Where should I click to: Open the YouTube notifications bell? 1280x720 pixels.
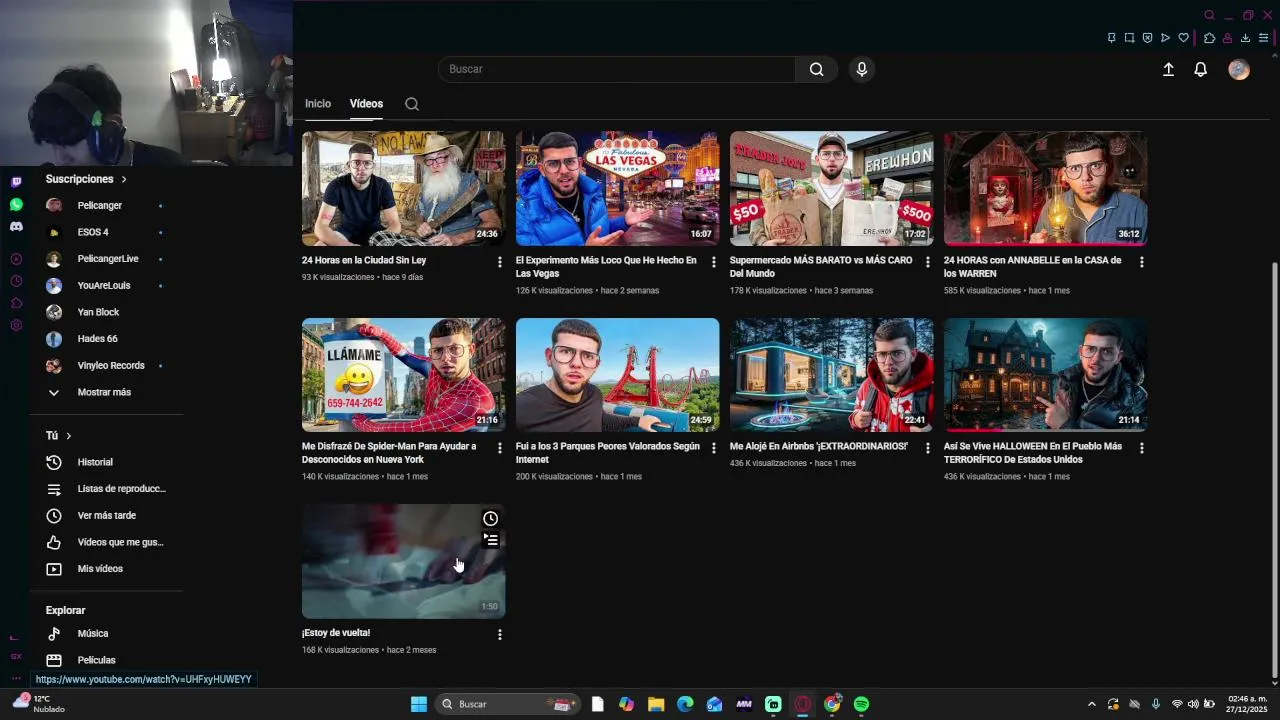point(1201,69)
